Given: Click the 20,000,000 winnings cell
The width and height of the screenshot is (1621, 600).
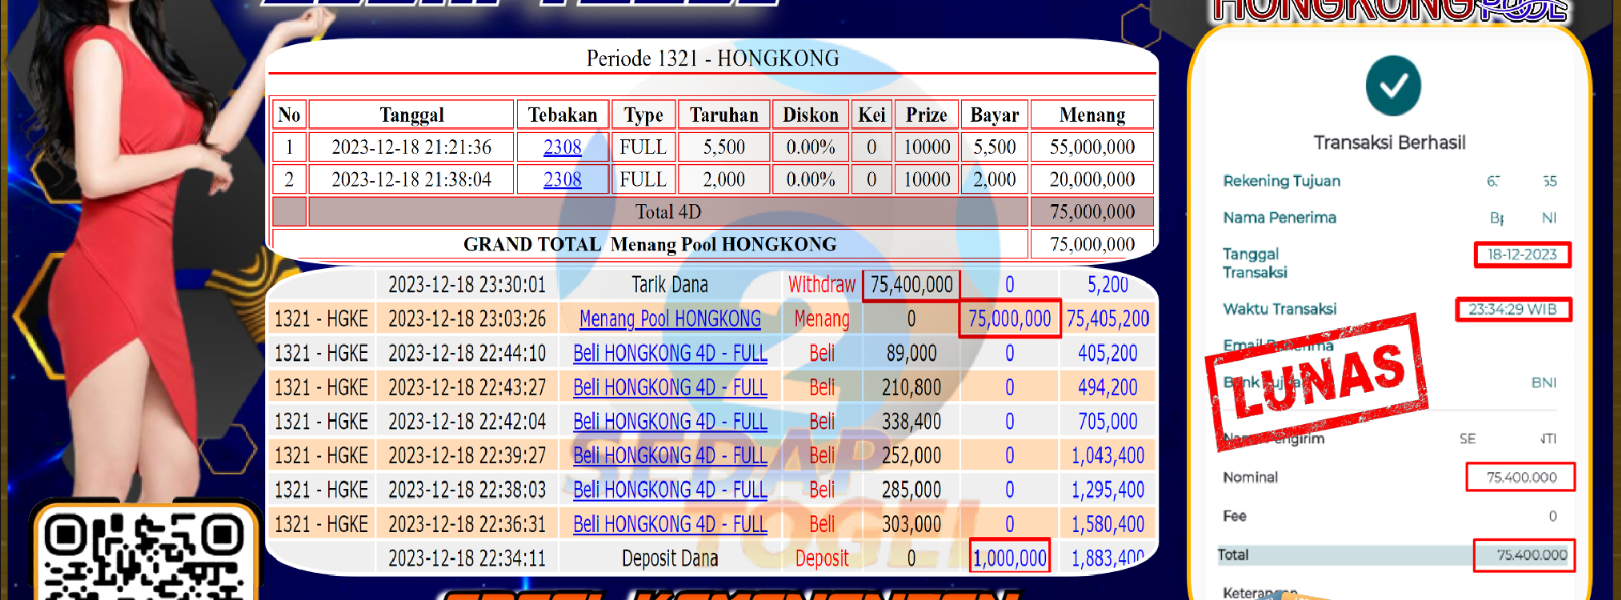Looking at the screenshot, I should [x=1092, y=179].
